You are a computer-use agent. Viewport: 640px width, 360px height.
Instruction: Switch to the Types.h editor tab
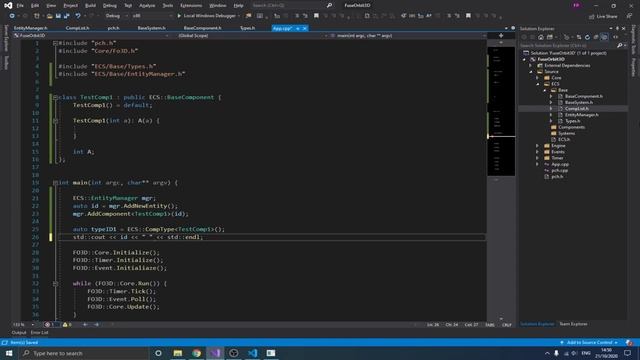247,28
